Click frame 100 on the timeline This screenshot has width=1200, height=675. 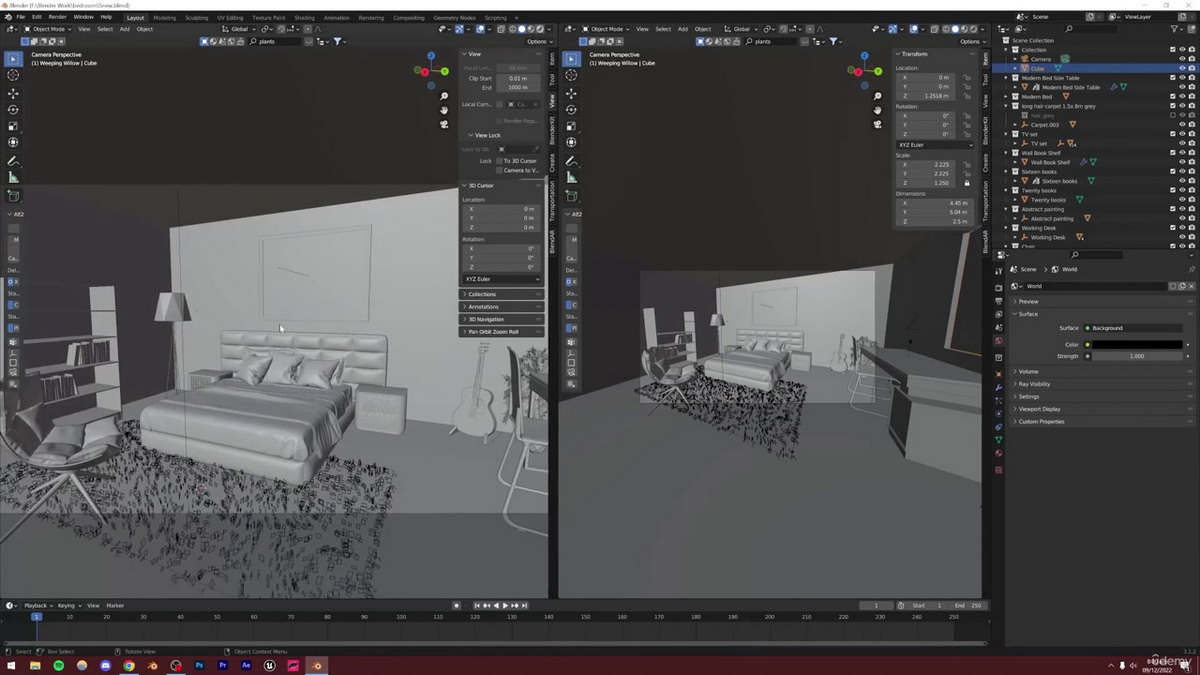(x=402, y=616)
